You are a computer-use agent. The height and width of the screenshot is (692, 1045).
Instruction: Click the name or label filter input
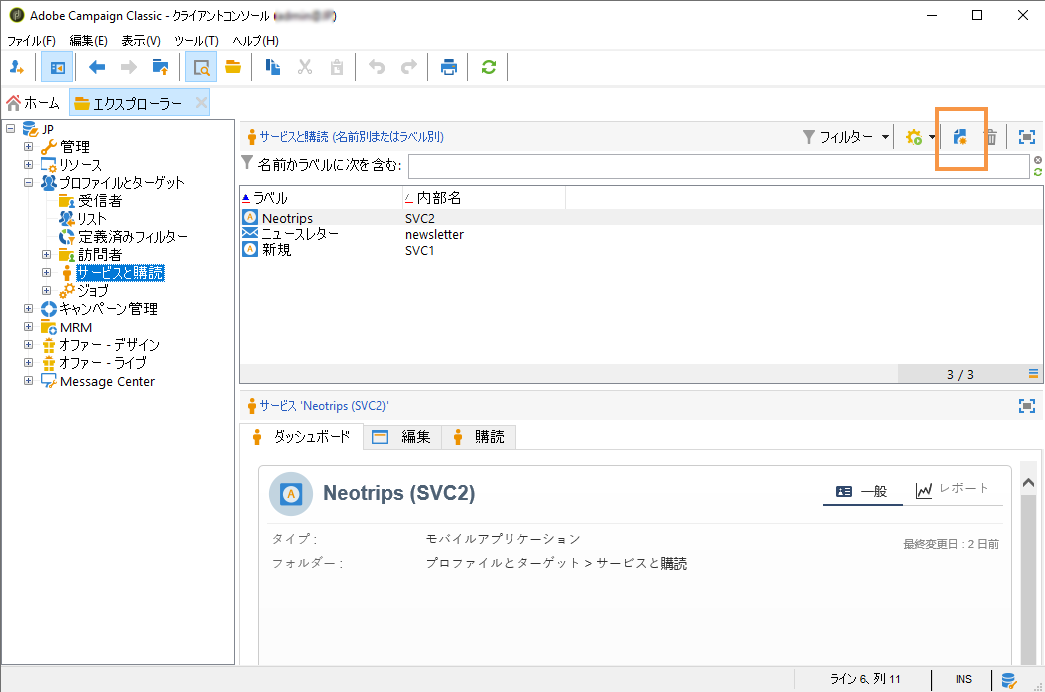(718, 166)
